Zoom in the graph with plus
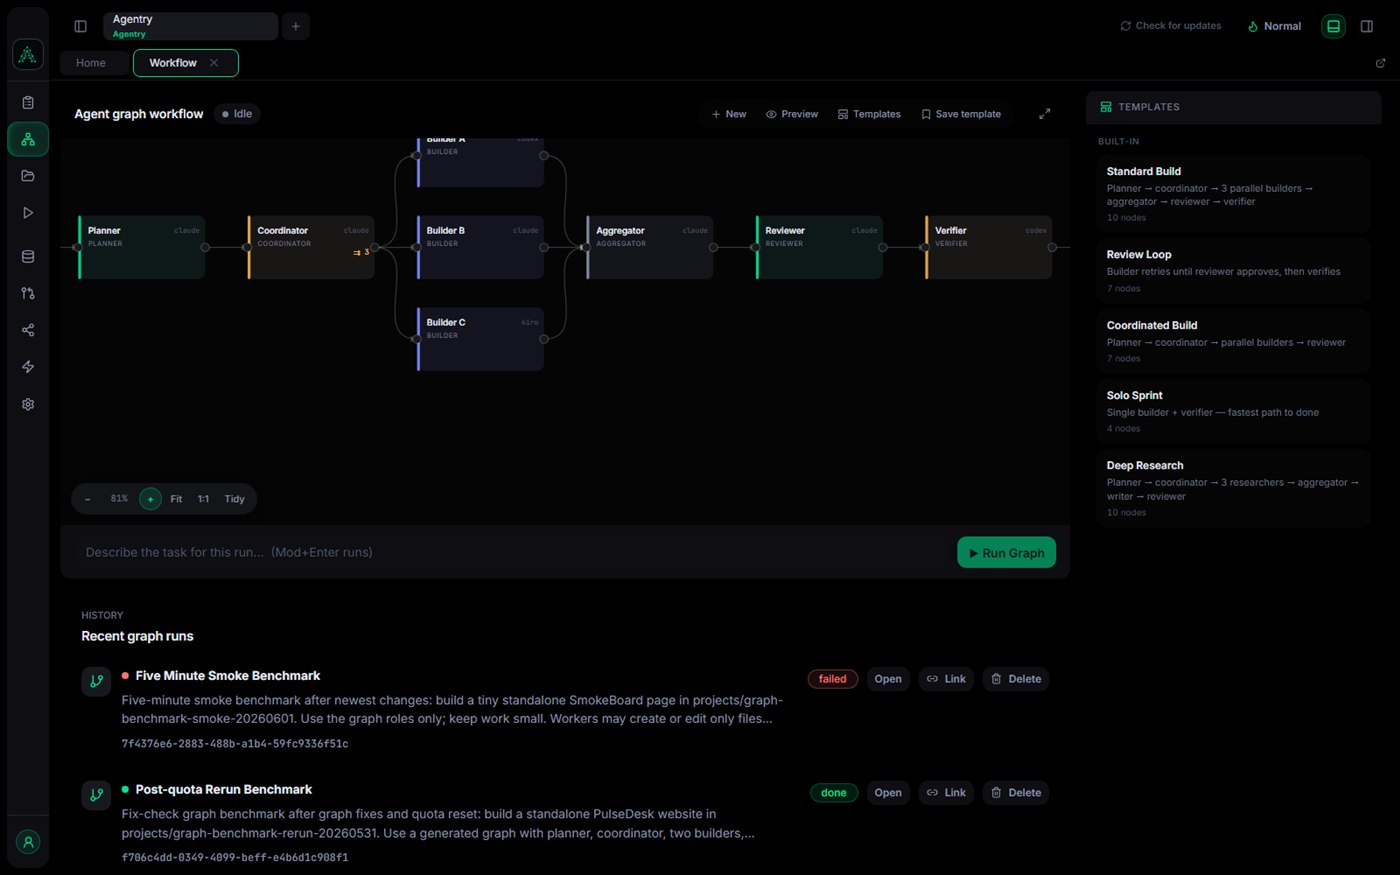 pos(150,499)
